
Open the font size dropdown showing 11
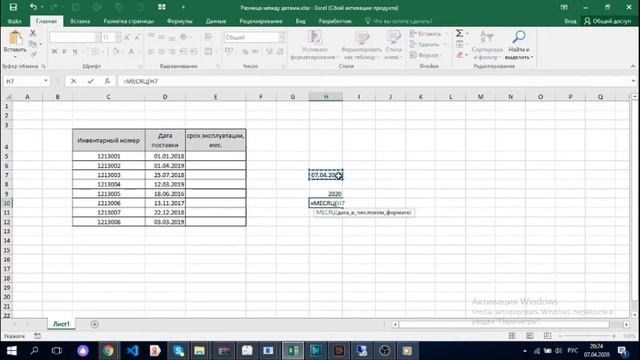point(118,37)
